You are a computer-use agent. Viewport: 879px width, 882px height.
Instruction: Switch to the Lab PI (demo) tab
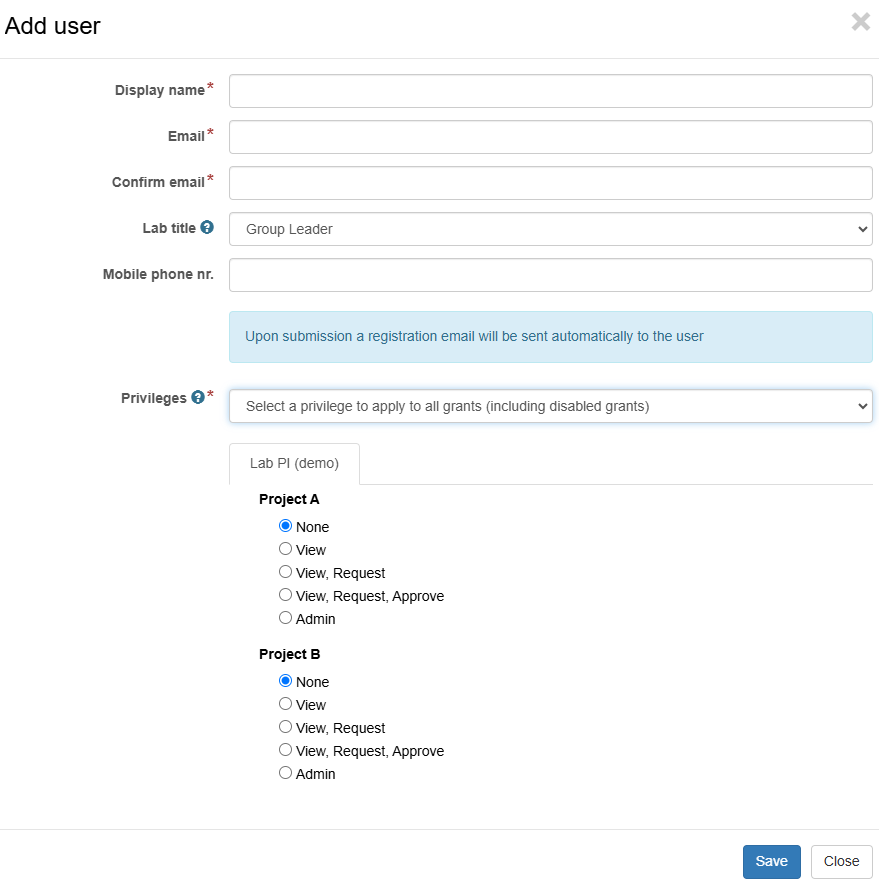pyautogui.click(x=294, y=464)
